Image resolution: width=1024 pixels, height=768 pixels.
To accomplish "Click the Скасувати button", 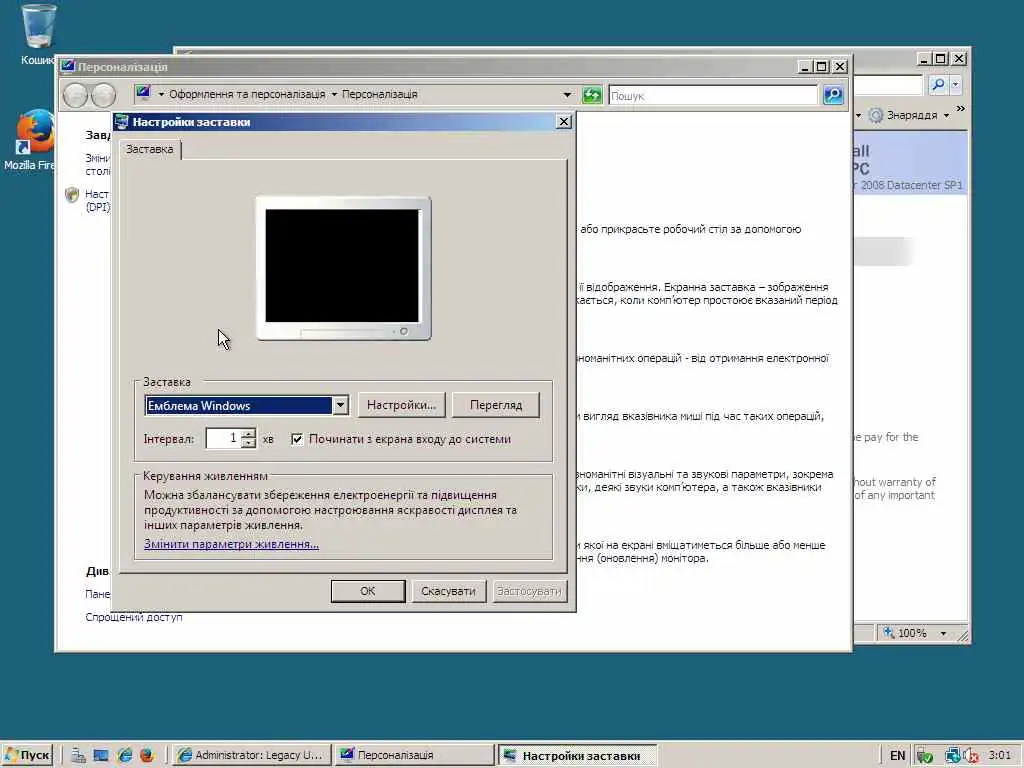I will coord(448,591).
